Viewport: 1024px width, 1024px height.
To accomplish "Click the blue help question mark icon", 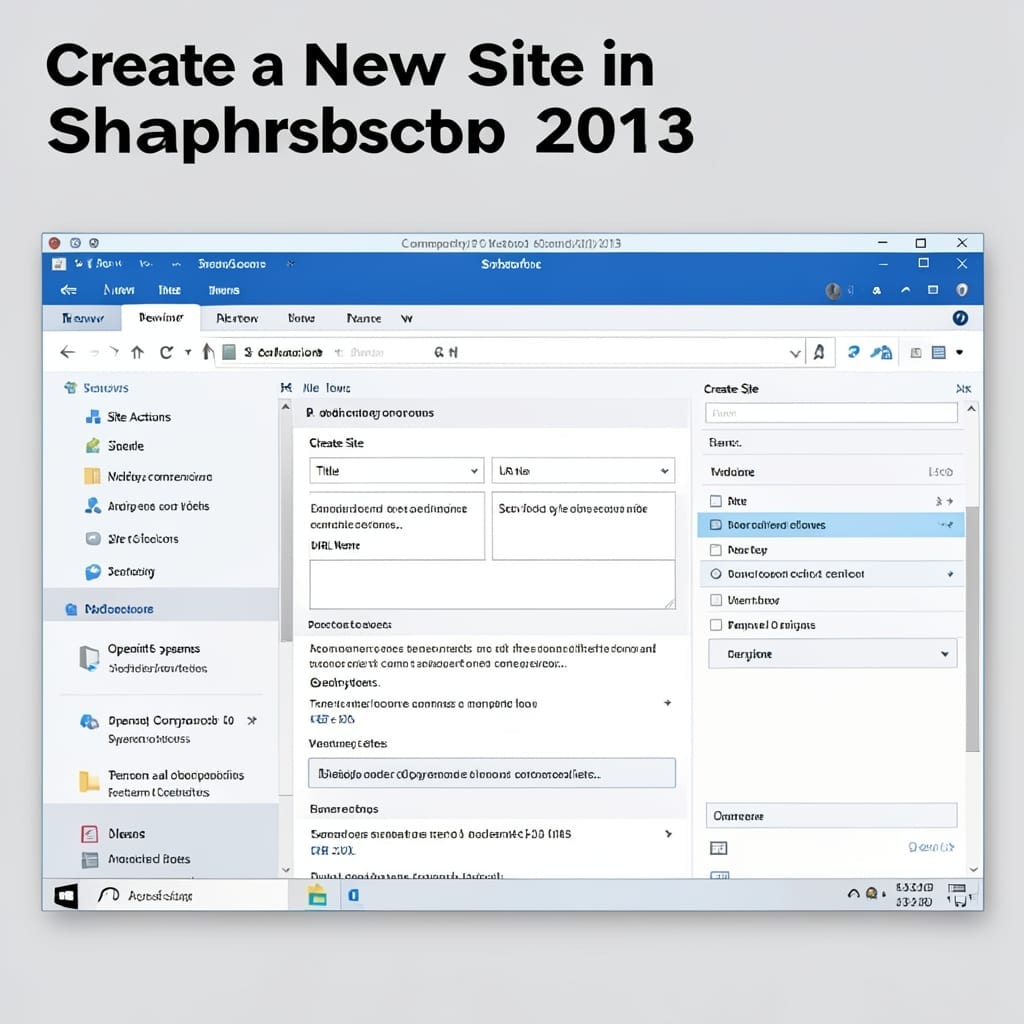I will [x=853, y=353].
